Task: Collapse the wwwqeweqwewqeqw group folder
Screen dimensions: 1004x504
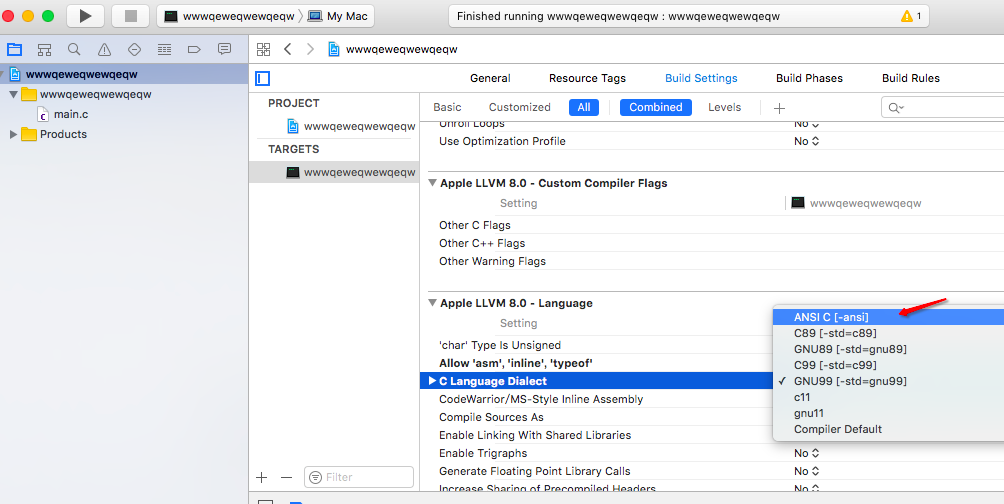Action: pyautogui.click(x=13, y=94)
